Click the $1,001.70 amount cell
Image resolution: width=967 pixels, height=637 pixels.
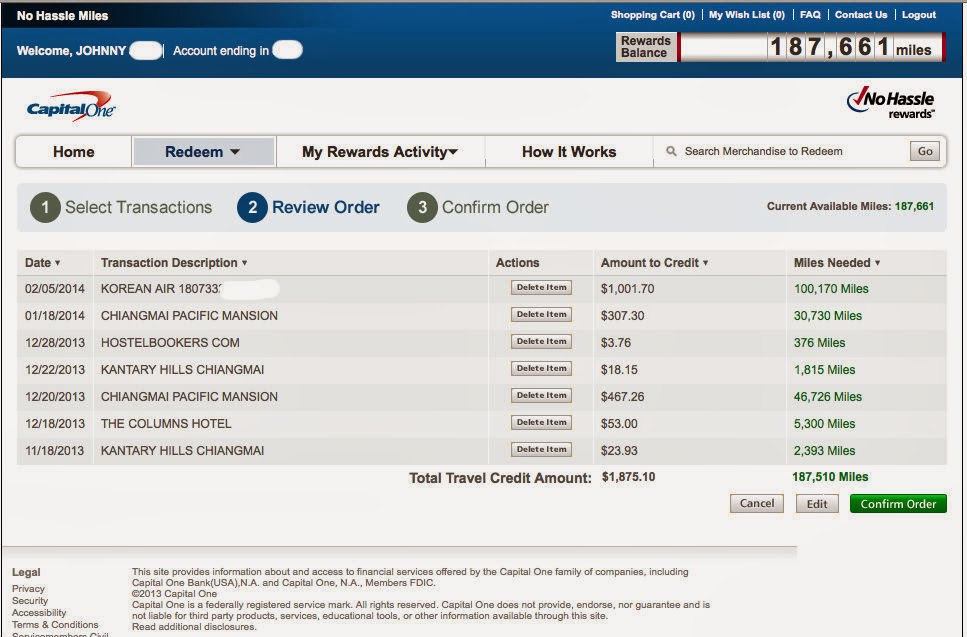coord(627,289)
